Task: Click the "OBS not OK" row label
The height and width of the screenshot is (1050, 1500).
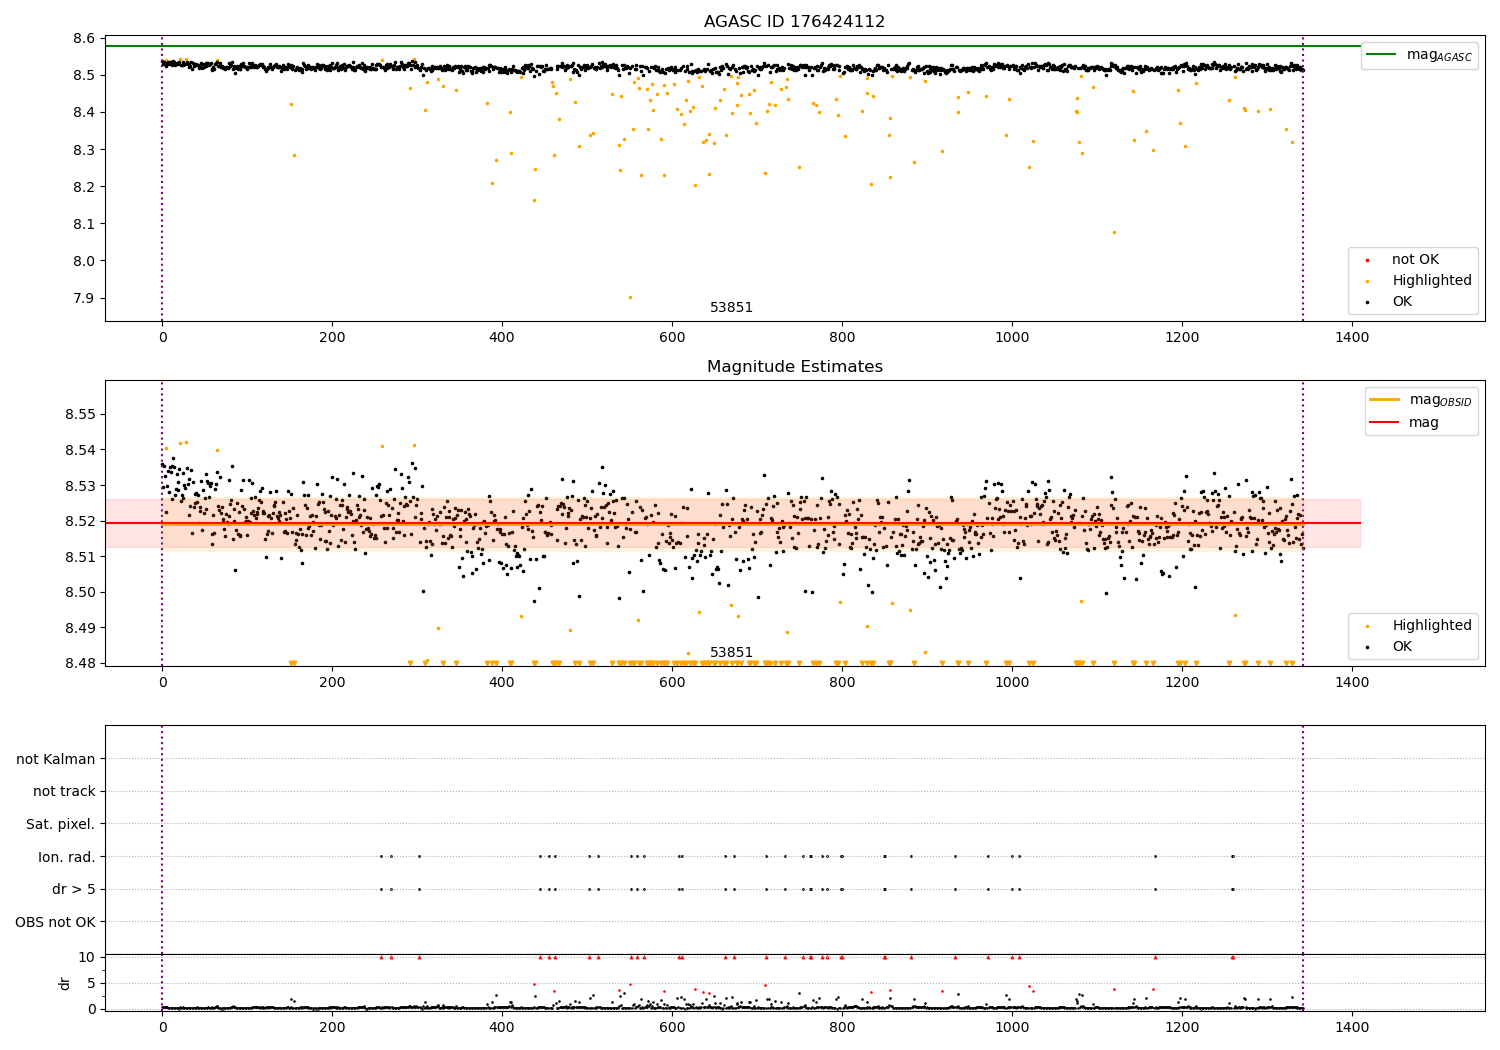Action: (56, 922)
